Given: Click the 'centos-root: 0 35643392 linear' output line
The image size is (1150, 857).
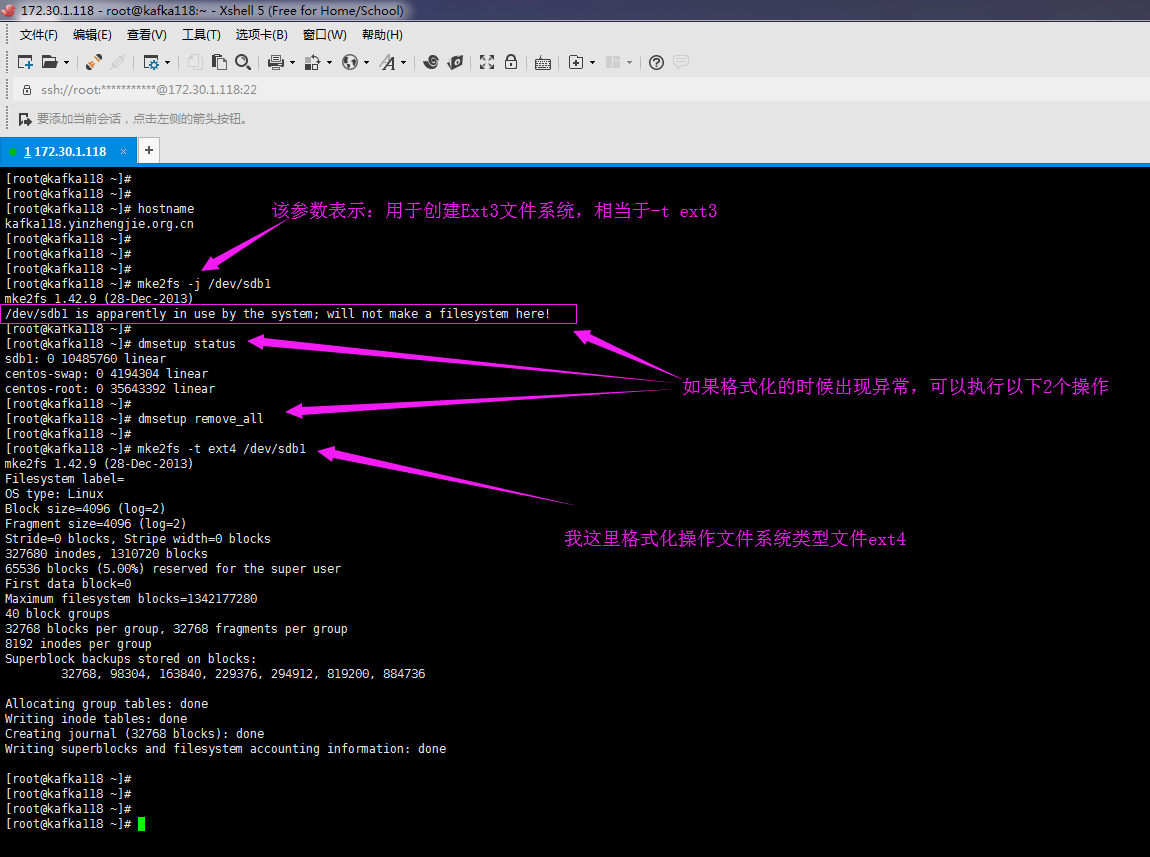Looking at the screenshot, I should [110, 389].
